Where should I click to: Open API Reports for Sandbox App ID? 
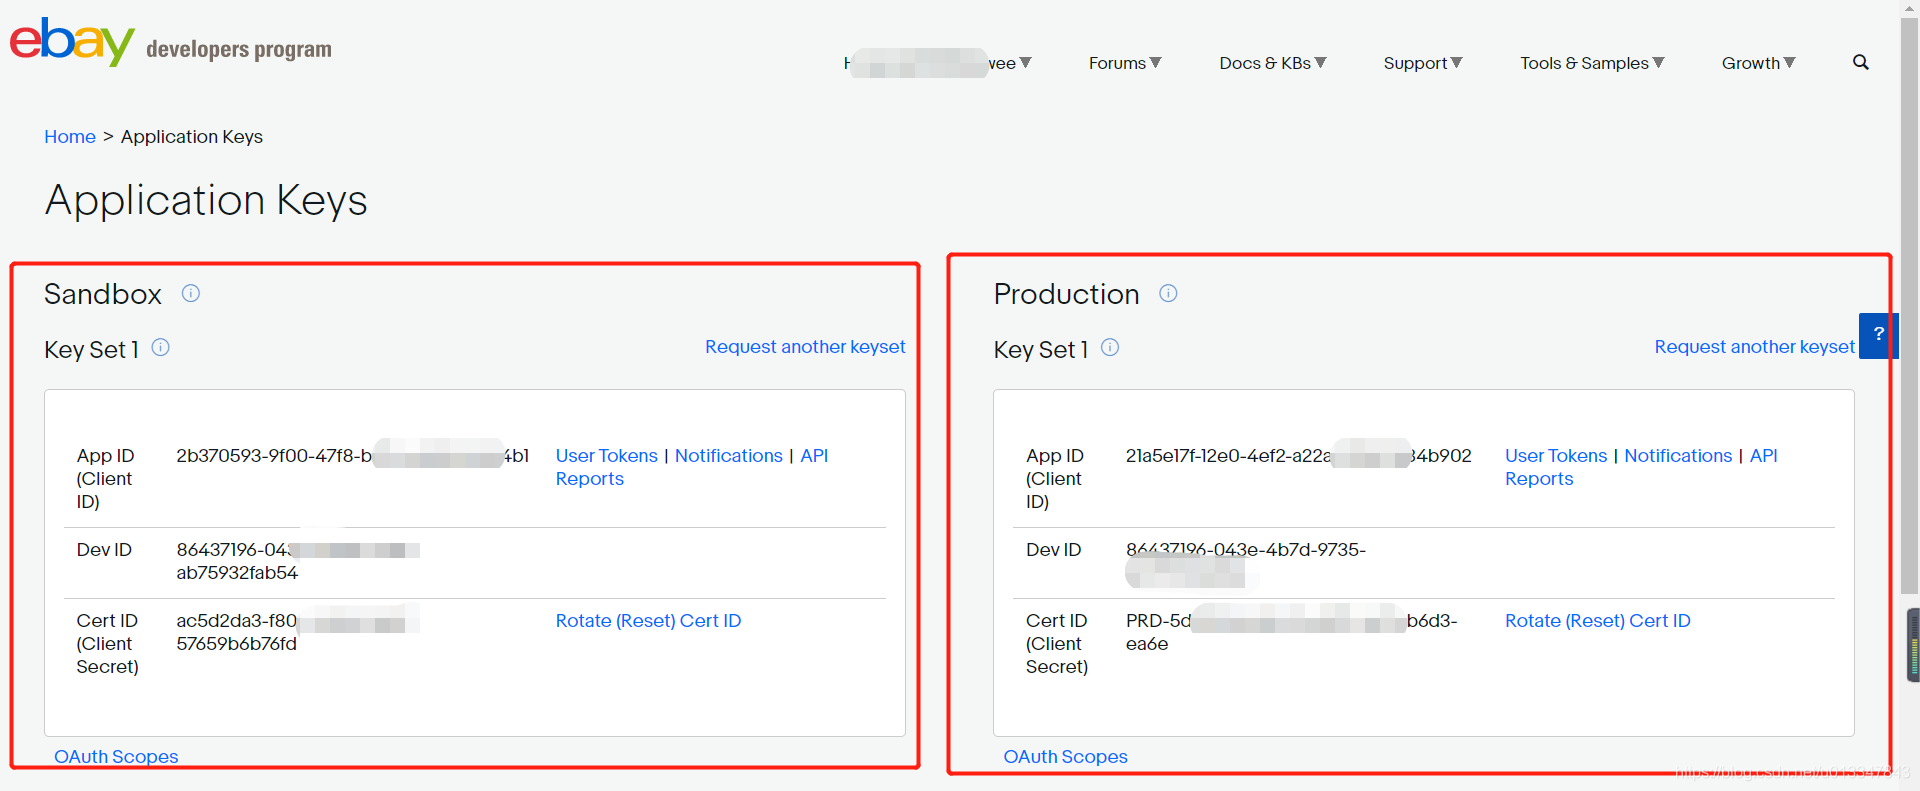pos(692,467)
